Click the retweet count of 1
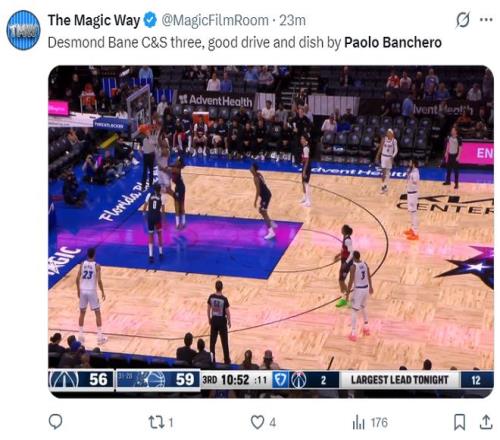Viewport: 500px width, 440px height. click(171, 423)
